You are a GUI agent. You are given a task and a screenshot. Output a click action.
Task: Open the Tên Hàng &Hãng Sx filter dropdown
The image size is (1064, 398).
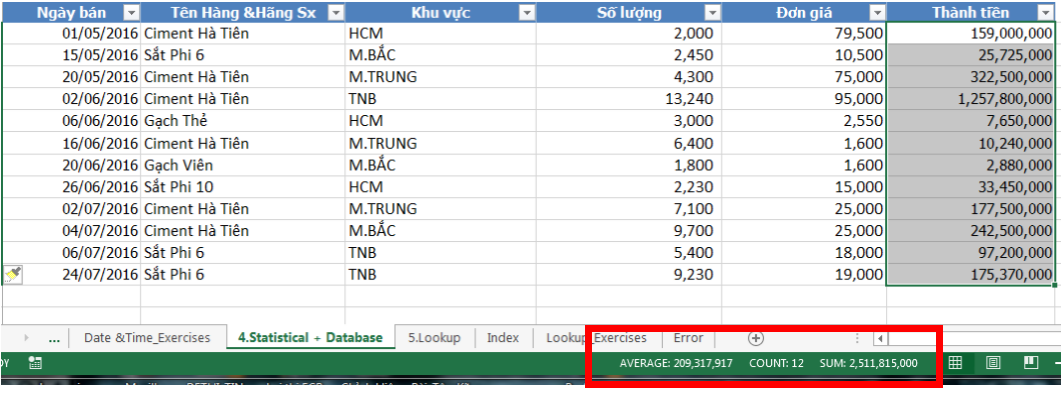(x=335, y=12)
